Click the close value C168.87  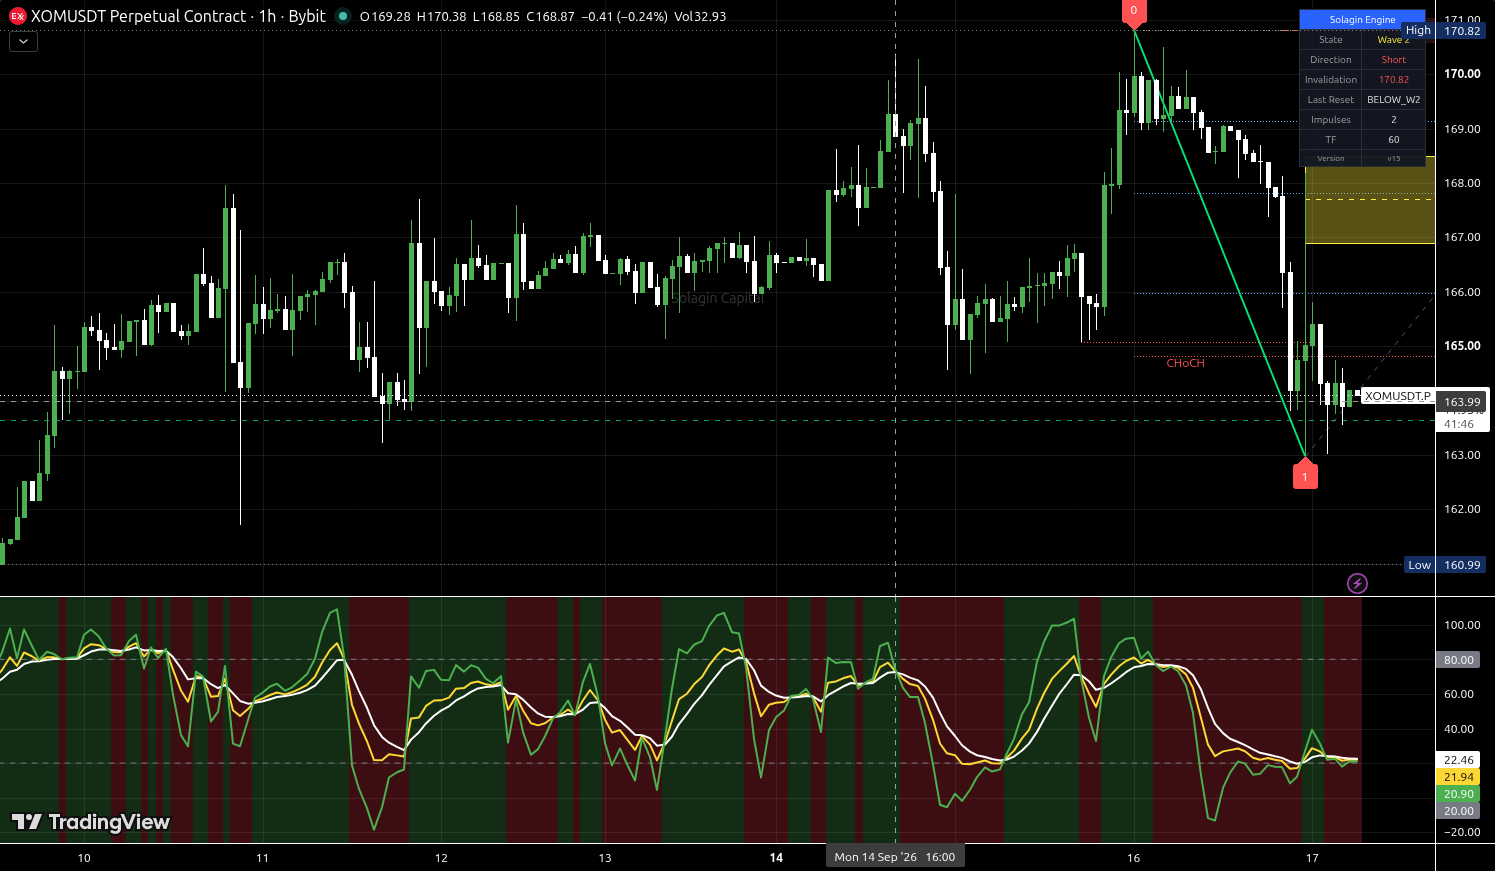point(550,17)
